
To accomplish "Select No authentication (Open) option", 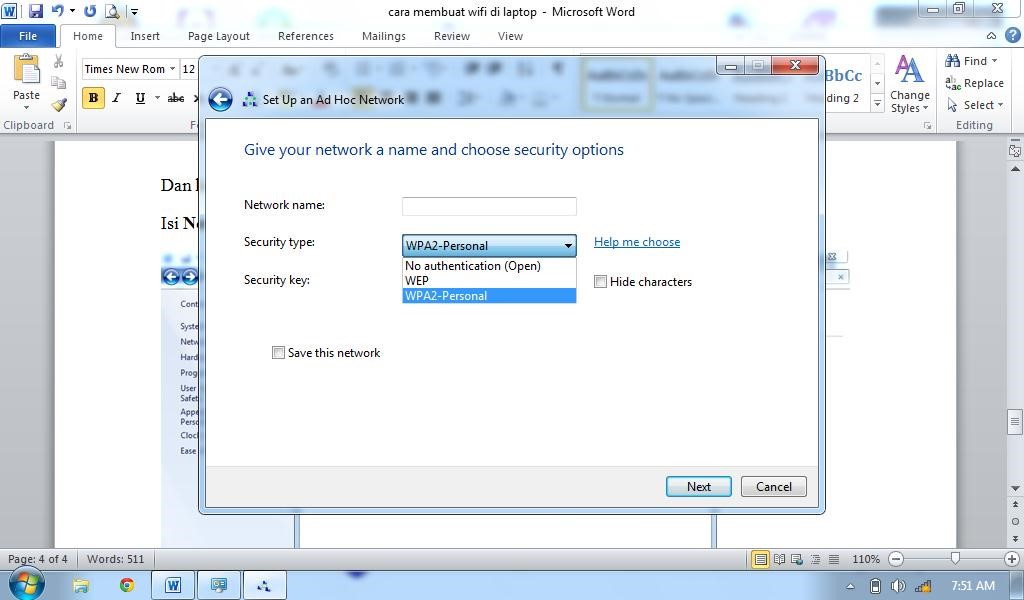I will [x=489, y=266].
